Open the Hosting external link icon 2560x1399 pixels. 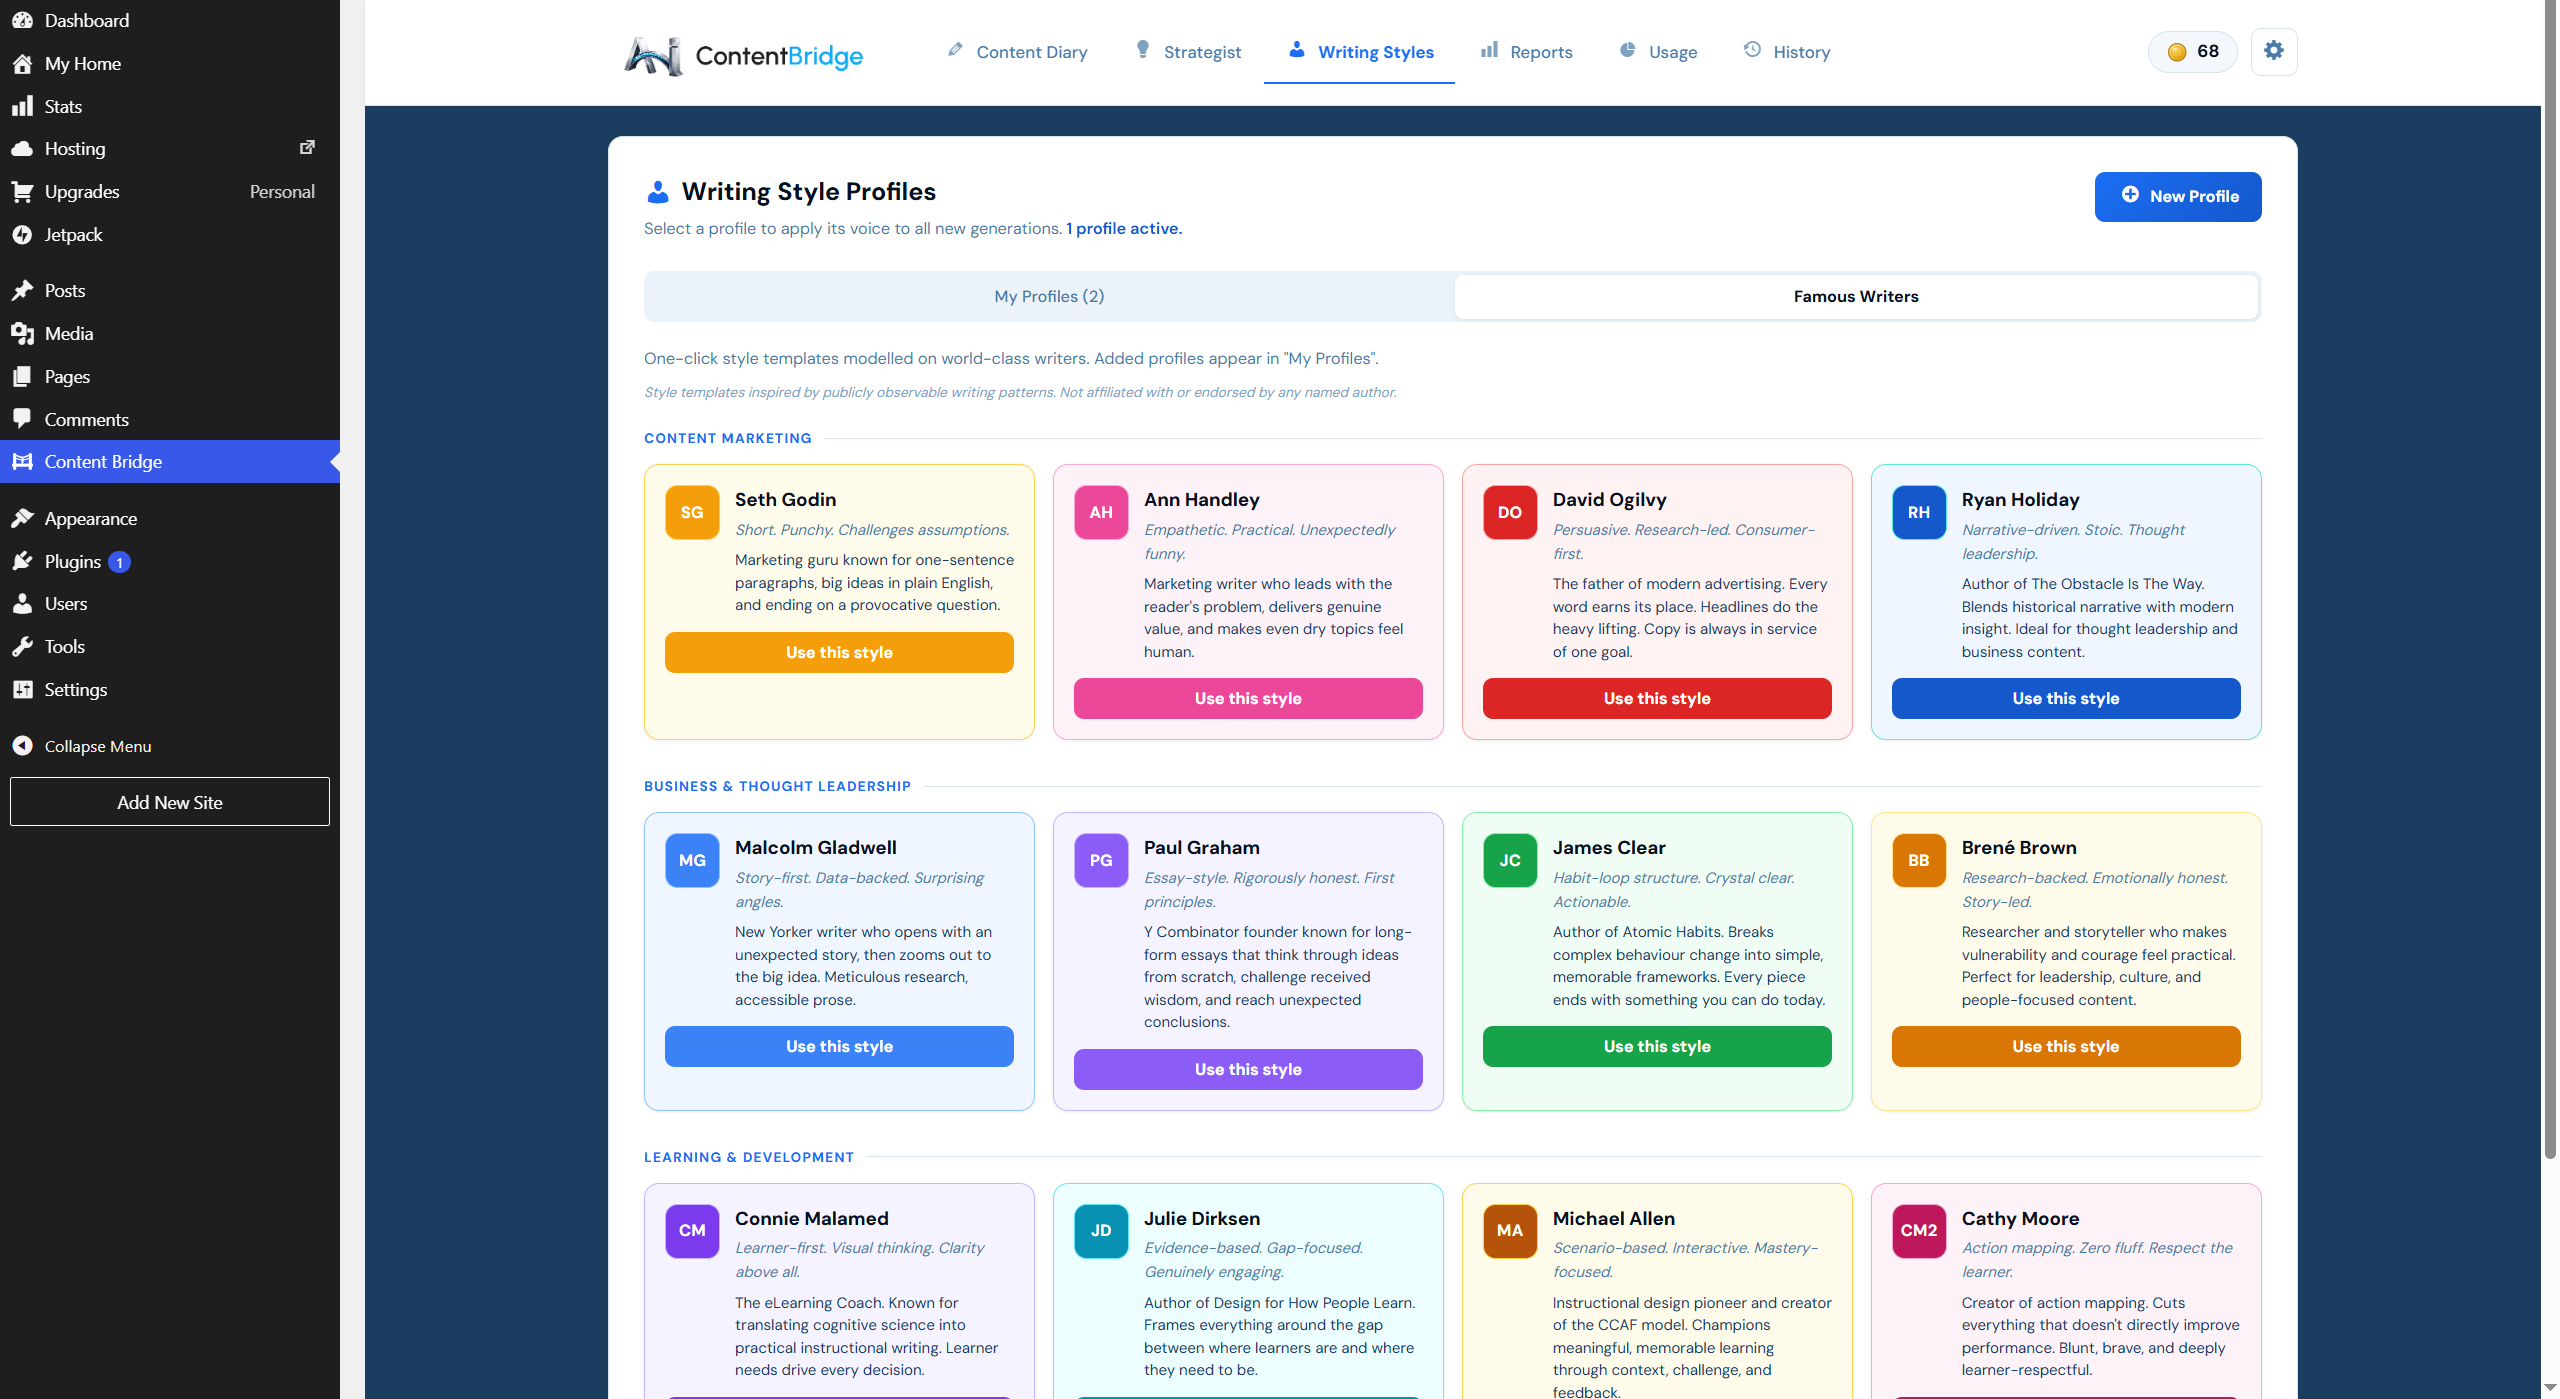[307, 148]
